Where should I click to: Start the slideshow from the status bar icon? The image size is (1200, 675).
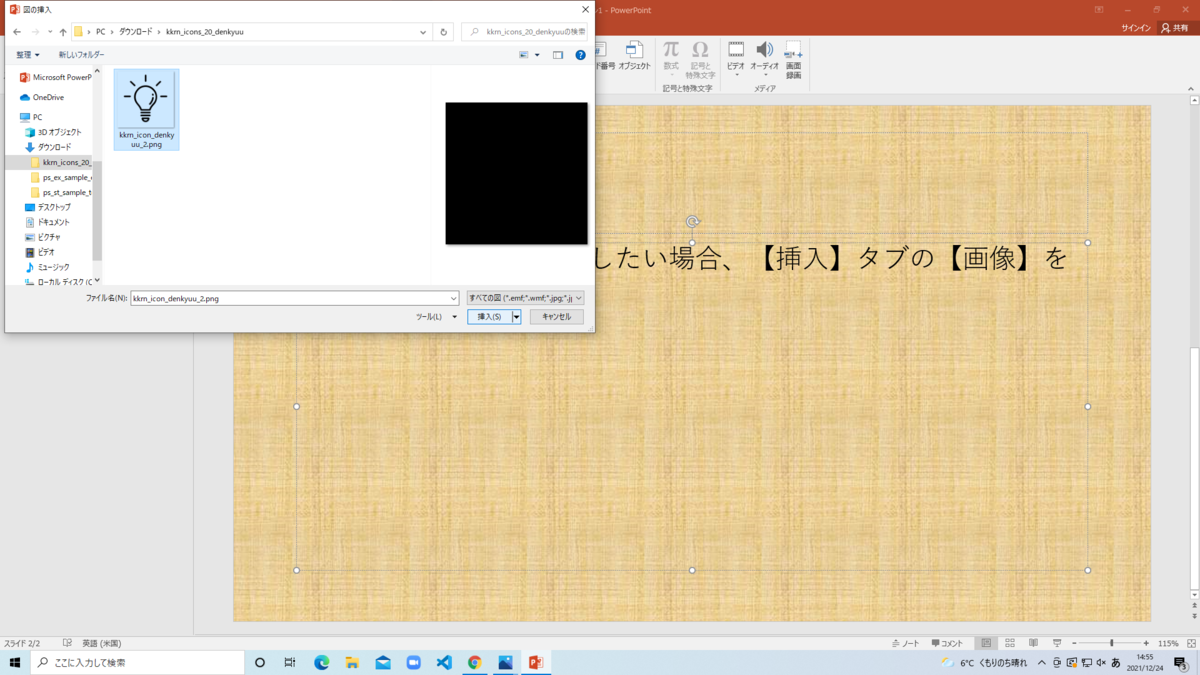pyautogui.click(x=1055, y=643)
